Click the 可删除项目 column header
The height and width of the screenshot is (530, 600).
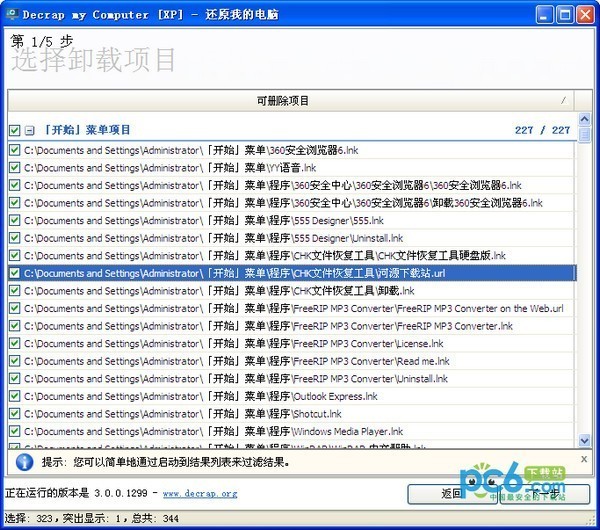[x=284, y=101]
